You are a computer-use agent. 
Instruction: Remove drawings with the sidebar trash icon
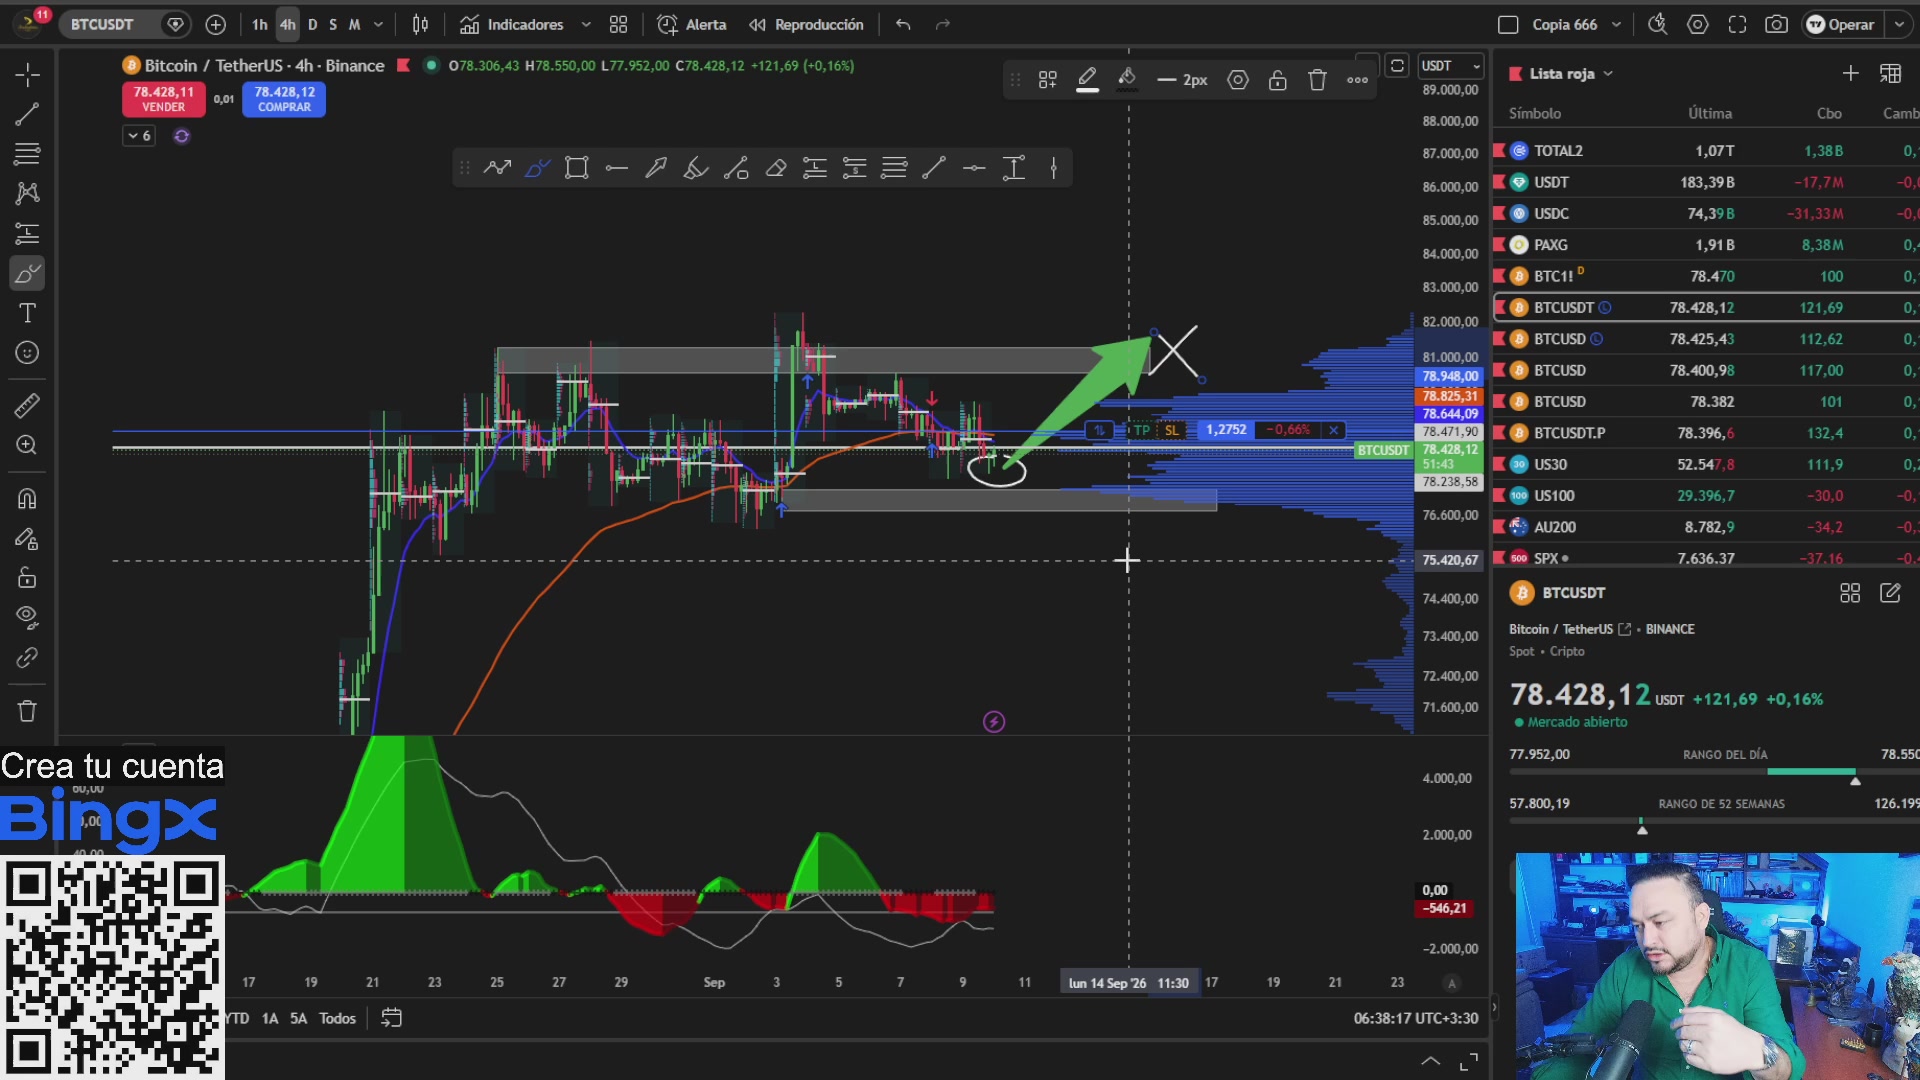[x=27, y=711]
